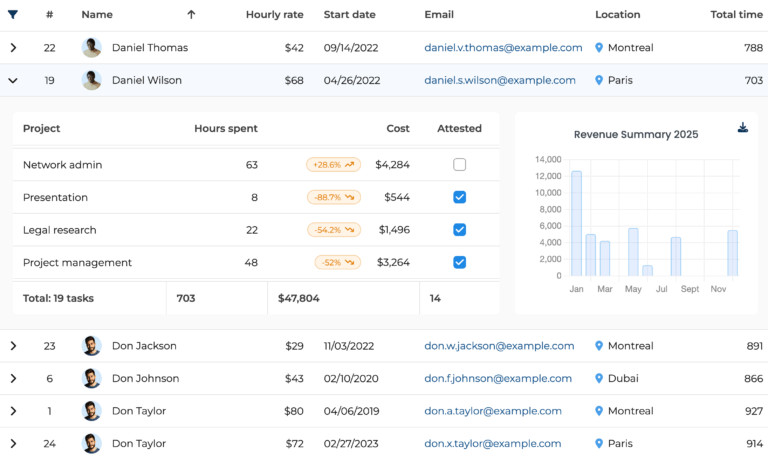The image size is (768, 455).
Task: Open email link don.w.jackson@example.com
Action: pos(499,346)
